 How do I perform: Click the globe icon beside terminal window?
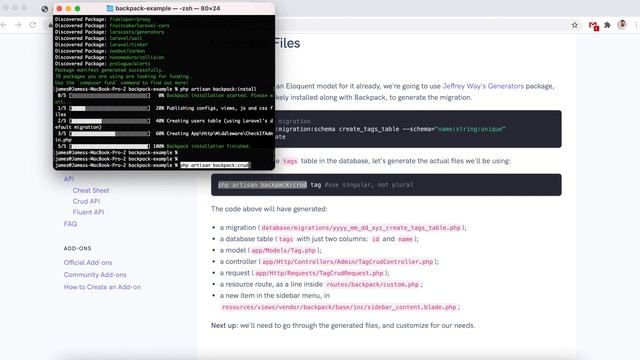(44, 9)
